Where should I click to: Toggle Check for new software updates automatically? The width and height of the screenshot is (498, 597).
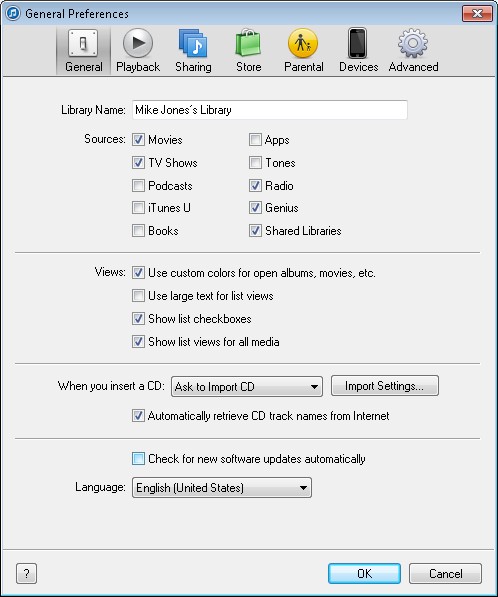pos(138,459)
